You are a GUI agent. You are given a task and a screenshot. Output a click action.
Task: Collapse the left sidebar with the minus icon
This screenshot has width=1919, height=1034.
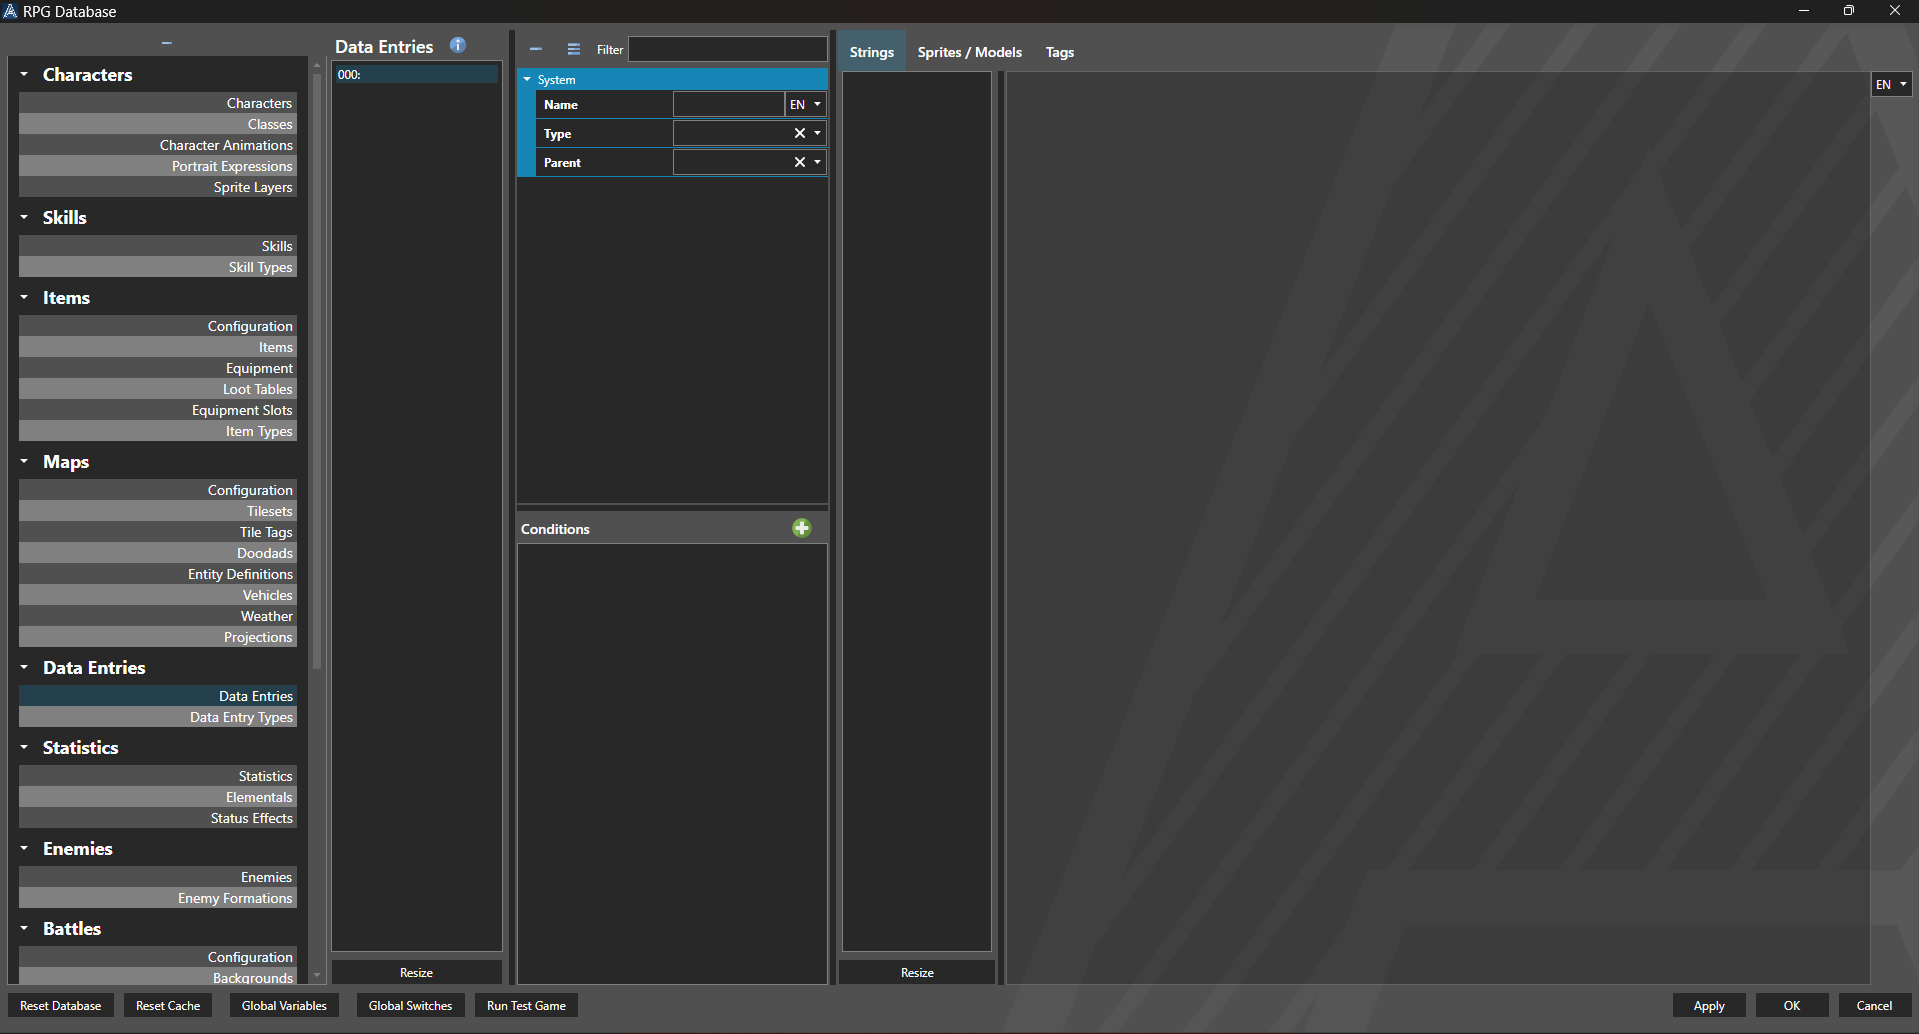tap(166, 43)
